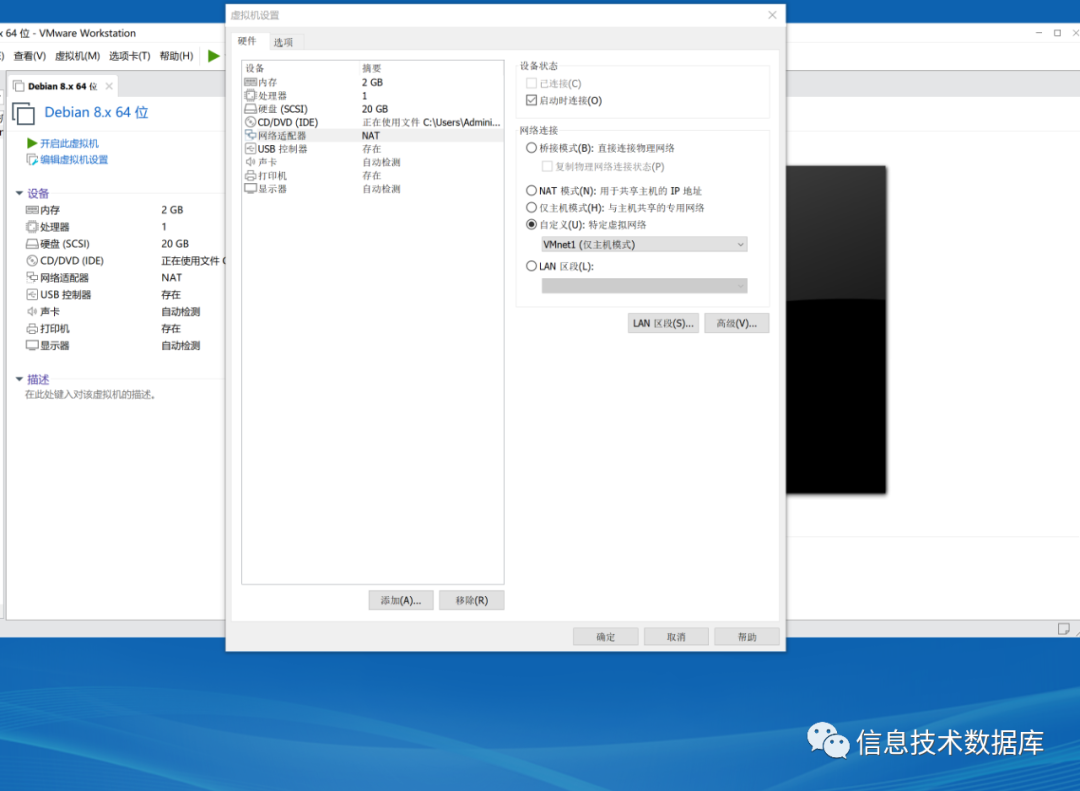Click the 取消 button
This screenshot has height=791, width=1080.
coord(676,637)
